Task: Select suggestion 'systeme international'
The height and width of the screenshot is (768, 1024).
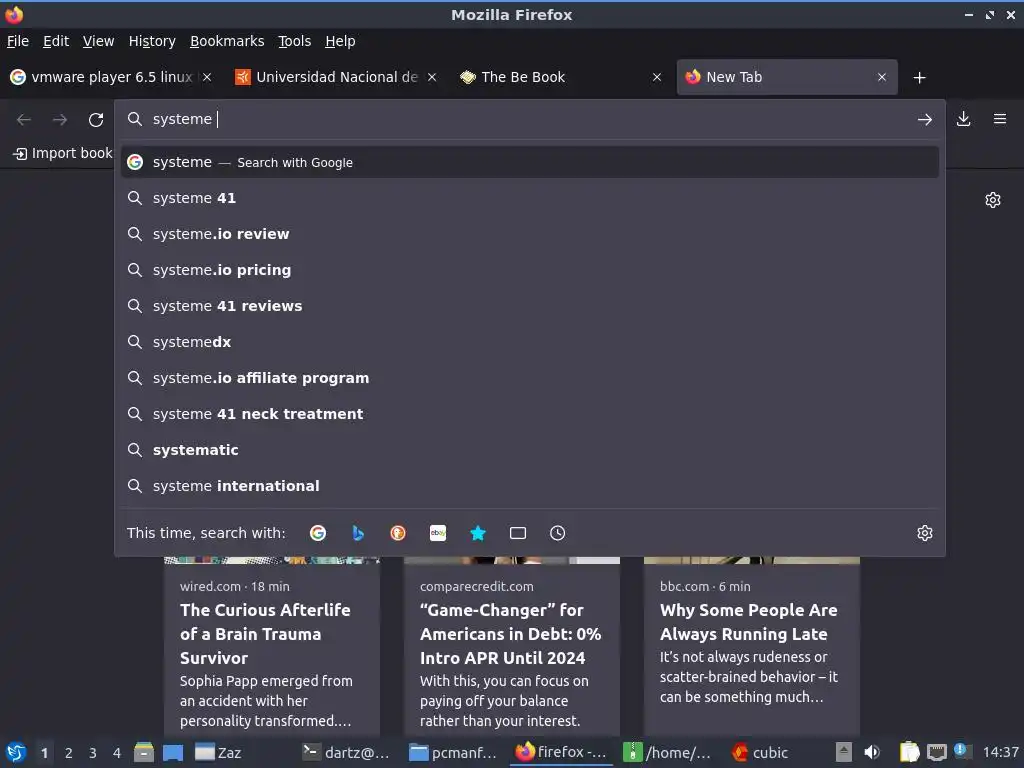Action: click(530, 486)
